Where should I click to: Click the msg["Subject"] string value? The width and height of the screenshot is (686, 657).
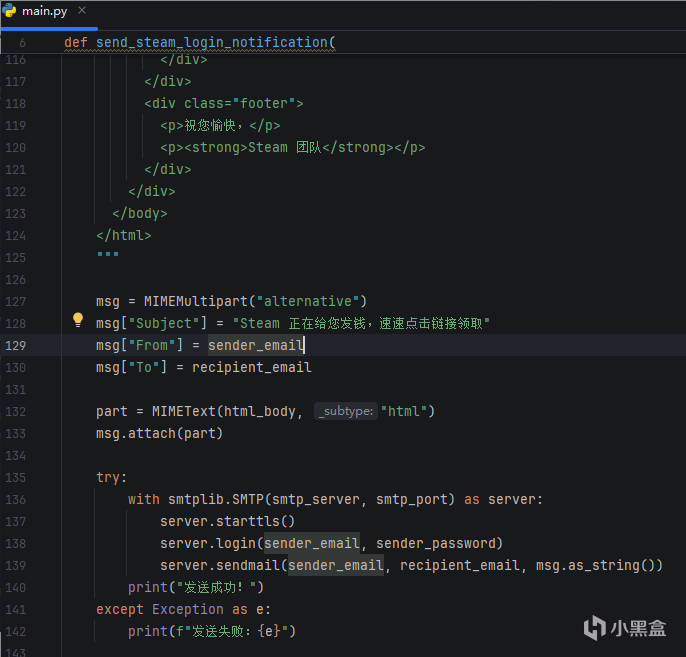coord(360,323)
